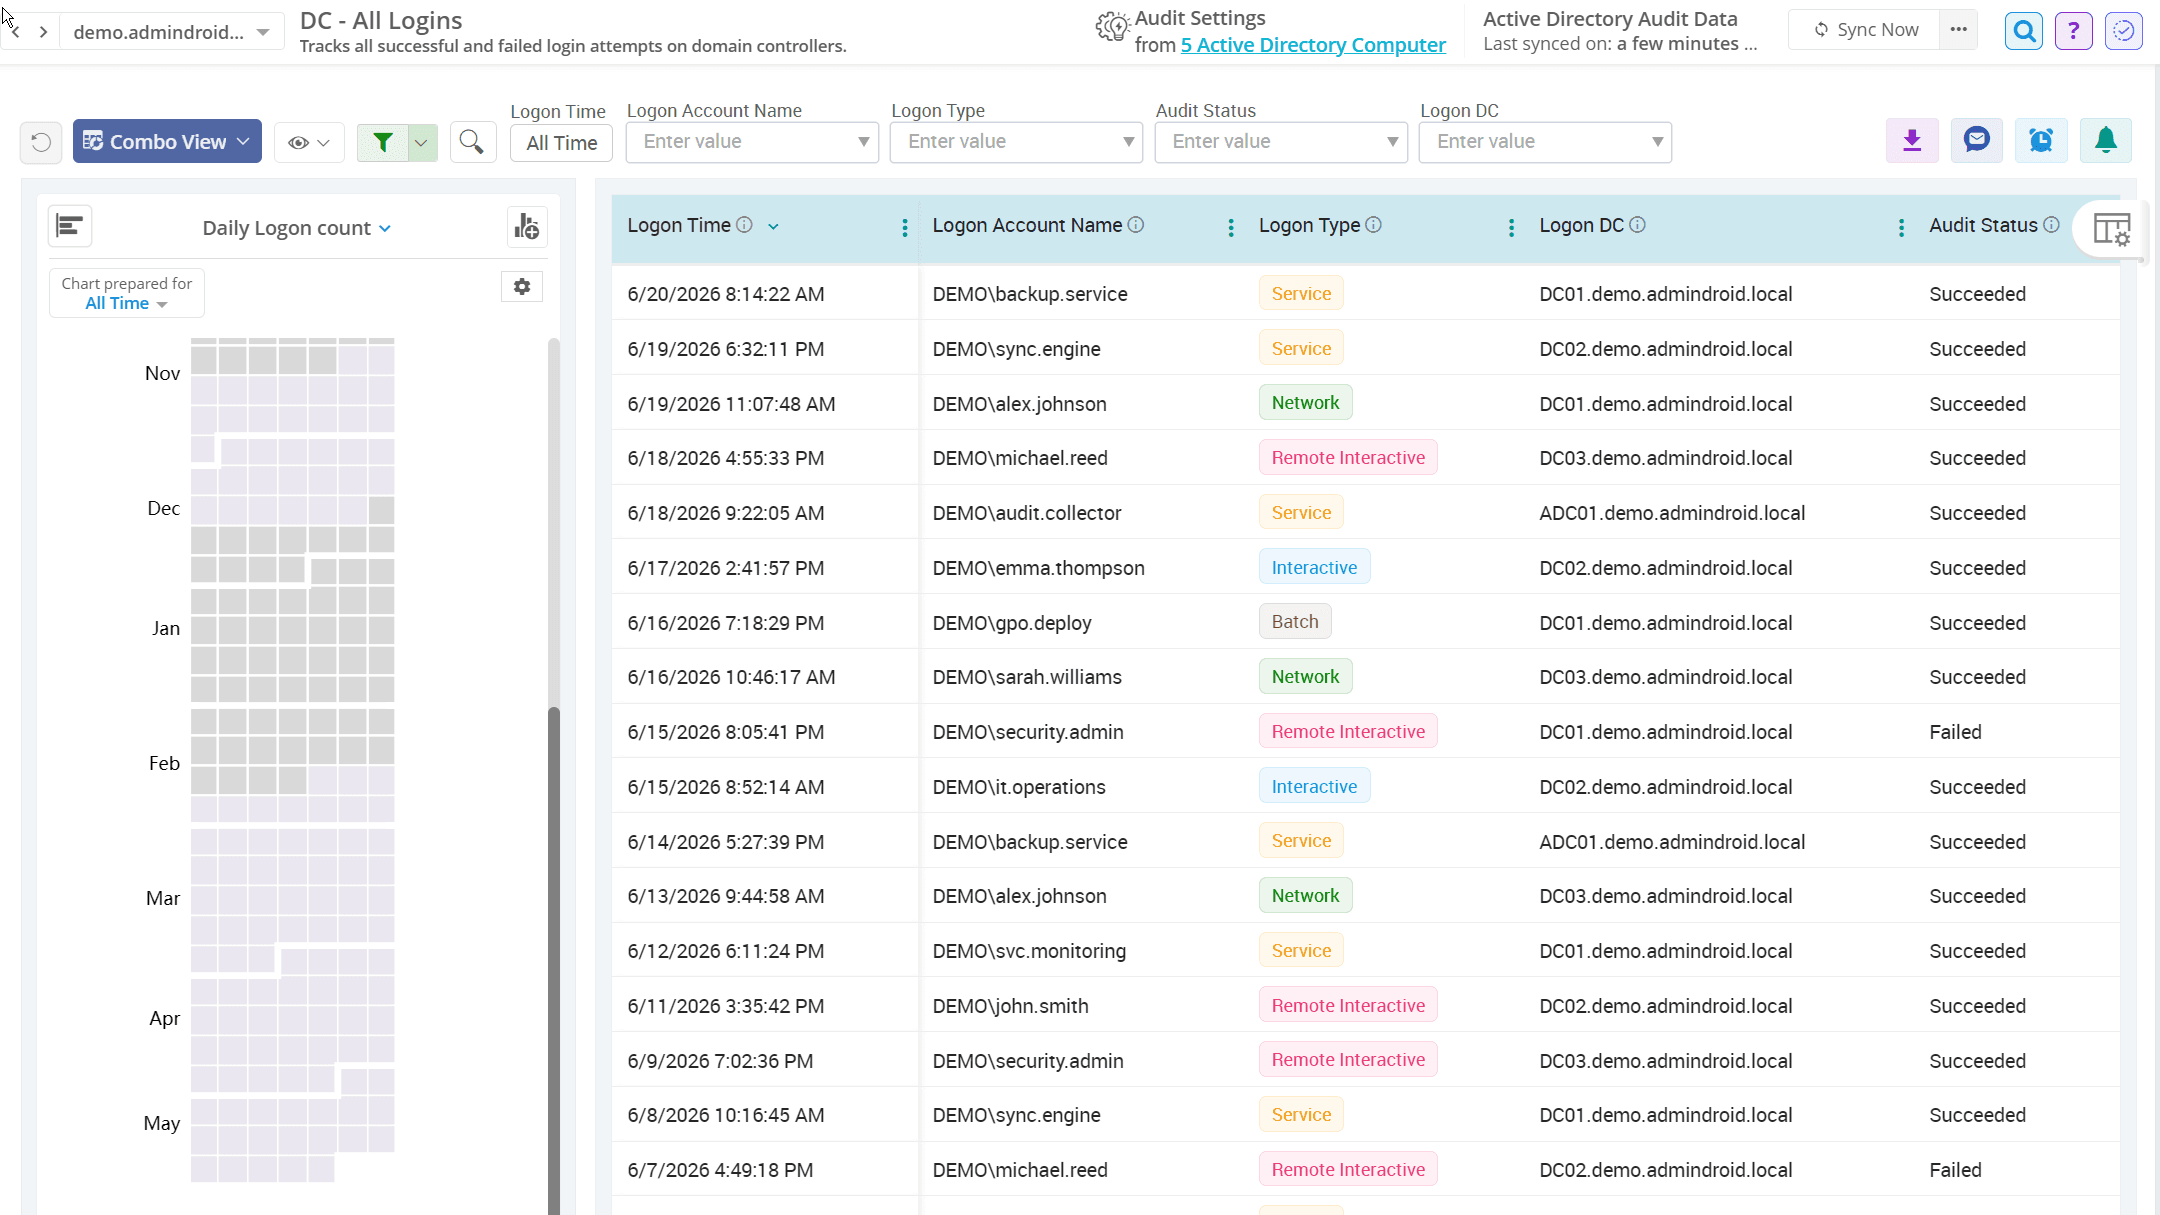This screenshot has width=2160, height=1215.
Task: Click DEMO\audit.collector account name
Action: pos(1027,513)
